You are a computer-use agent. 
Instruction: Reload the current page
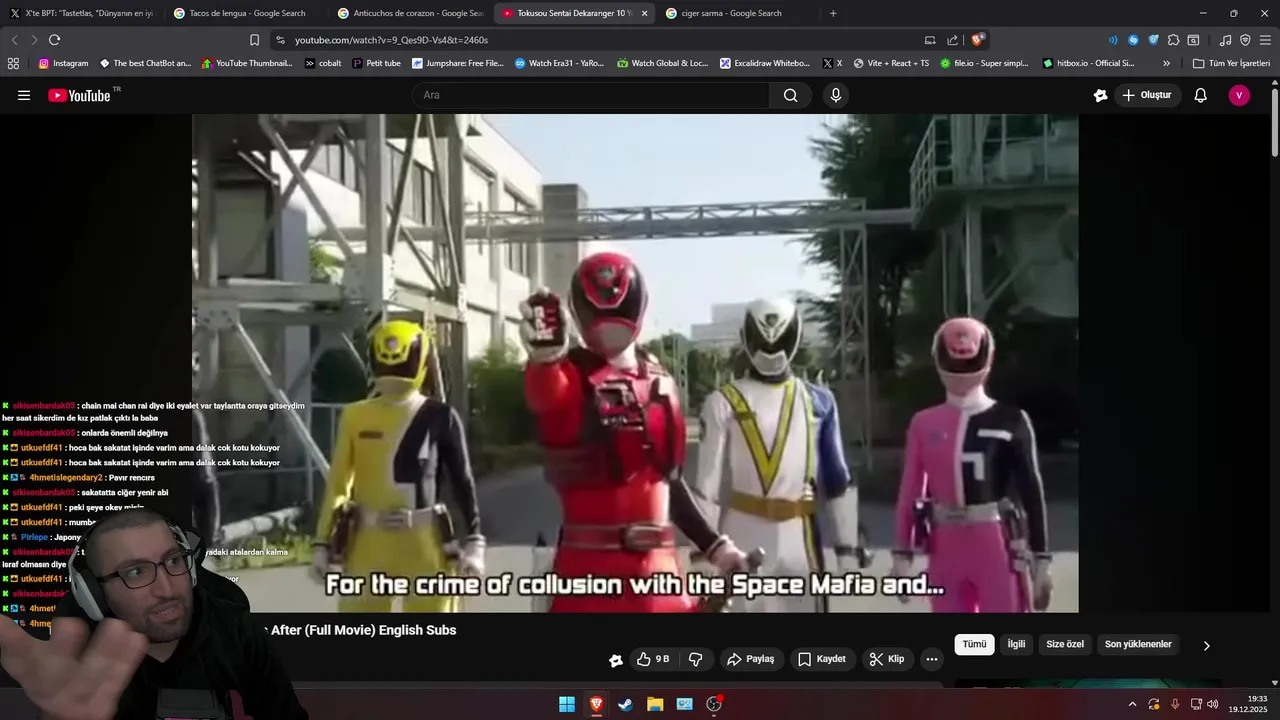(54, 40)
